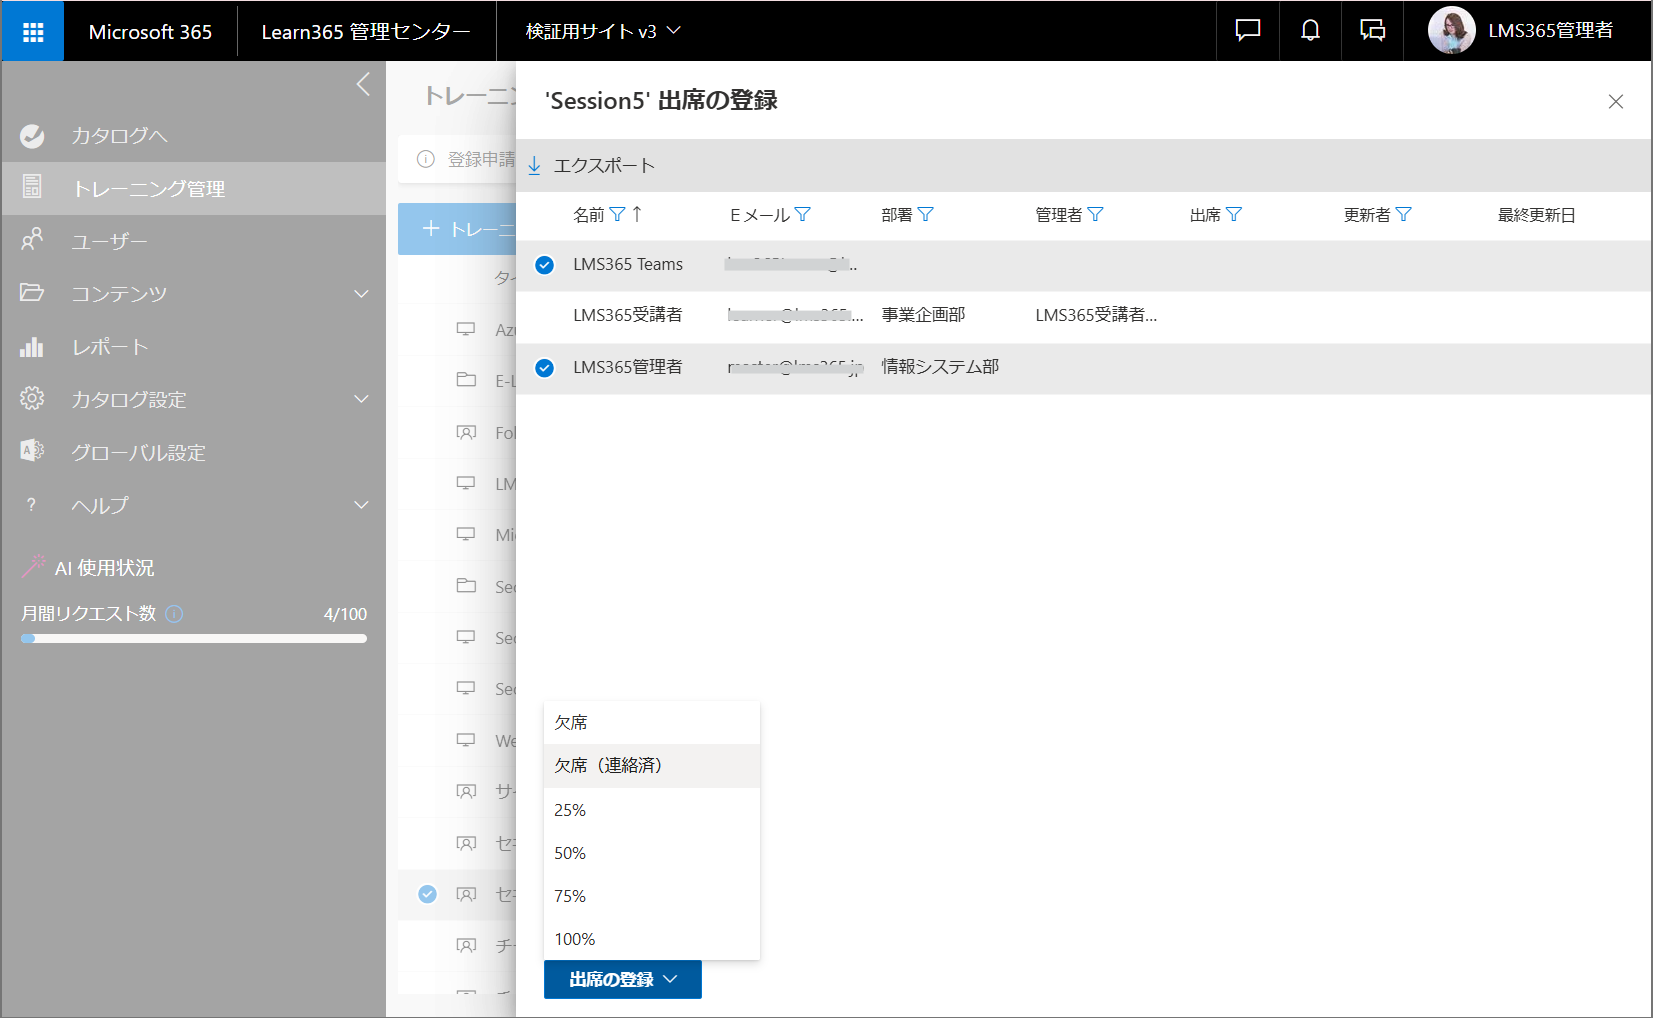The image size is (1653, 1018).
Task: Click the 最終更新日 column header
Action: 1536,215
